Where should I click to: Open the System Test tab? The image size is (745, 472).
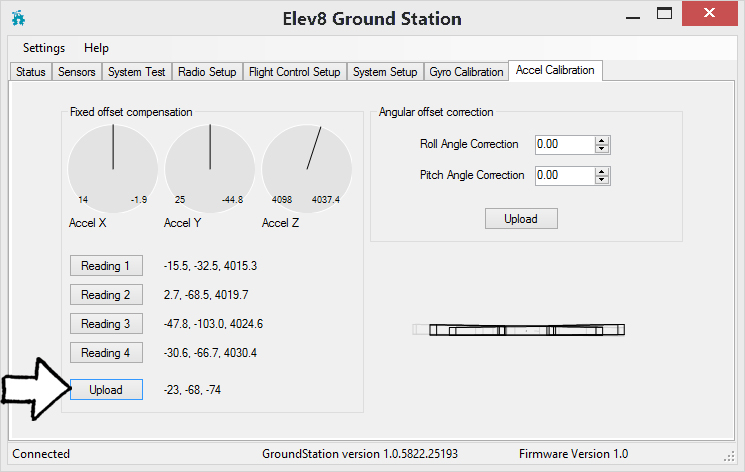coord(137,72)
